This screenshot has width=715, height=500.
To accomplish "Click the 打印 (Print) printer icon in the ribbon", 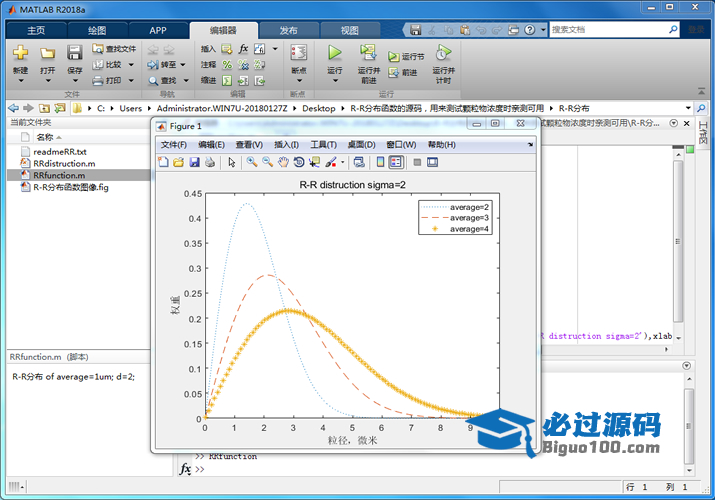I will point(98,81).
